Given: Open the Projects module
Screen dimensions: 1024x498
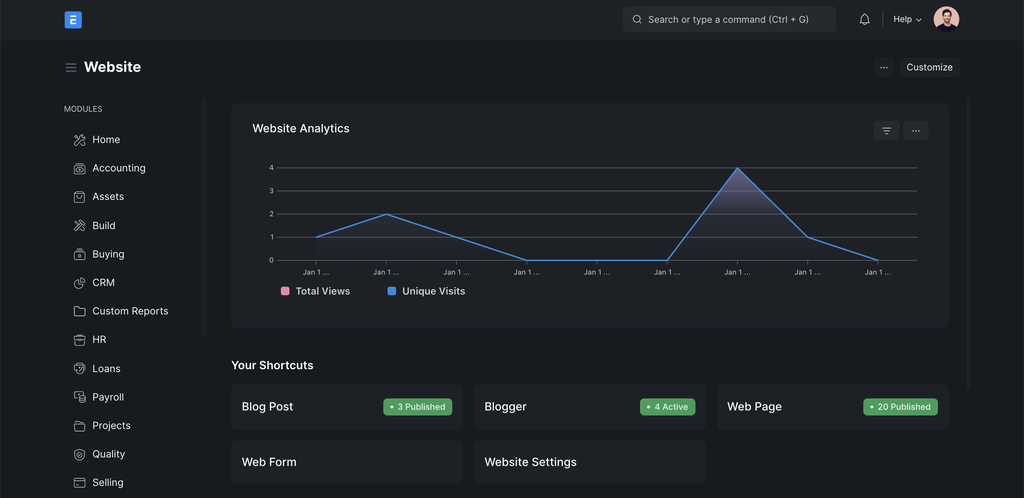Looking at the screenshot, I should 111,426.
